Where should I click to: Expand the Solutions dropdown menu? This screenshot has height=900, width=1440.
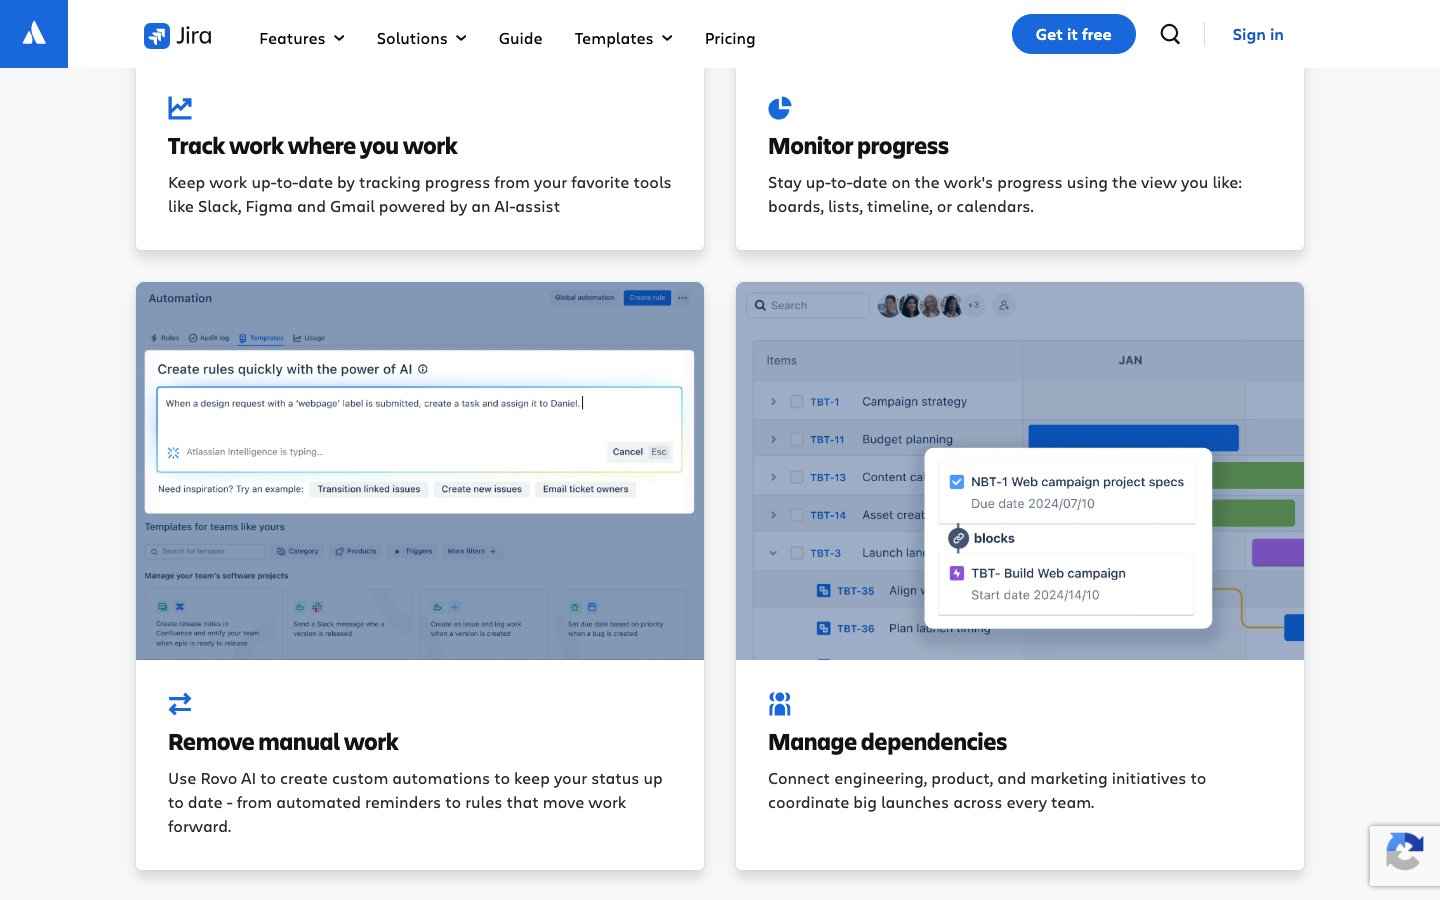coord(421,38)
